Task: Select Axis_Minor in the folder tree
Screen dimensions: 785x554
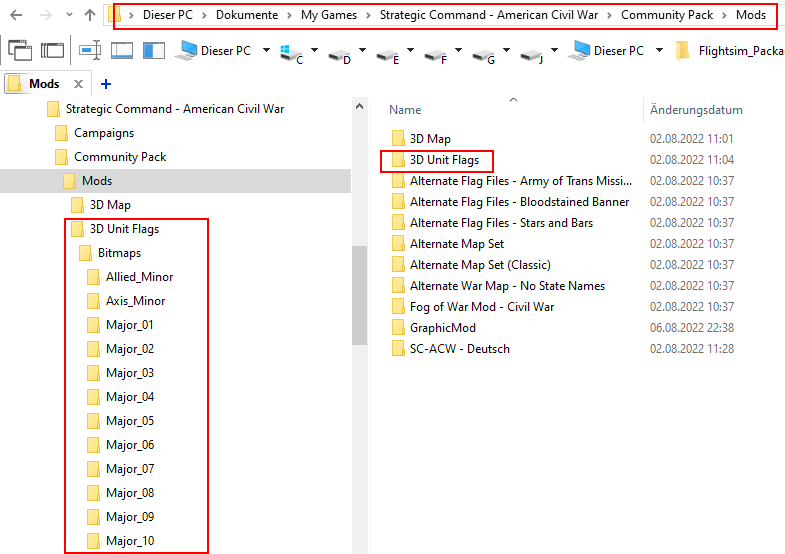Action: click(x=126, y=301)
